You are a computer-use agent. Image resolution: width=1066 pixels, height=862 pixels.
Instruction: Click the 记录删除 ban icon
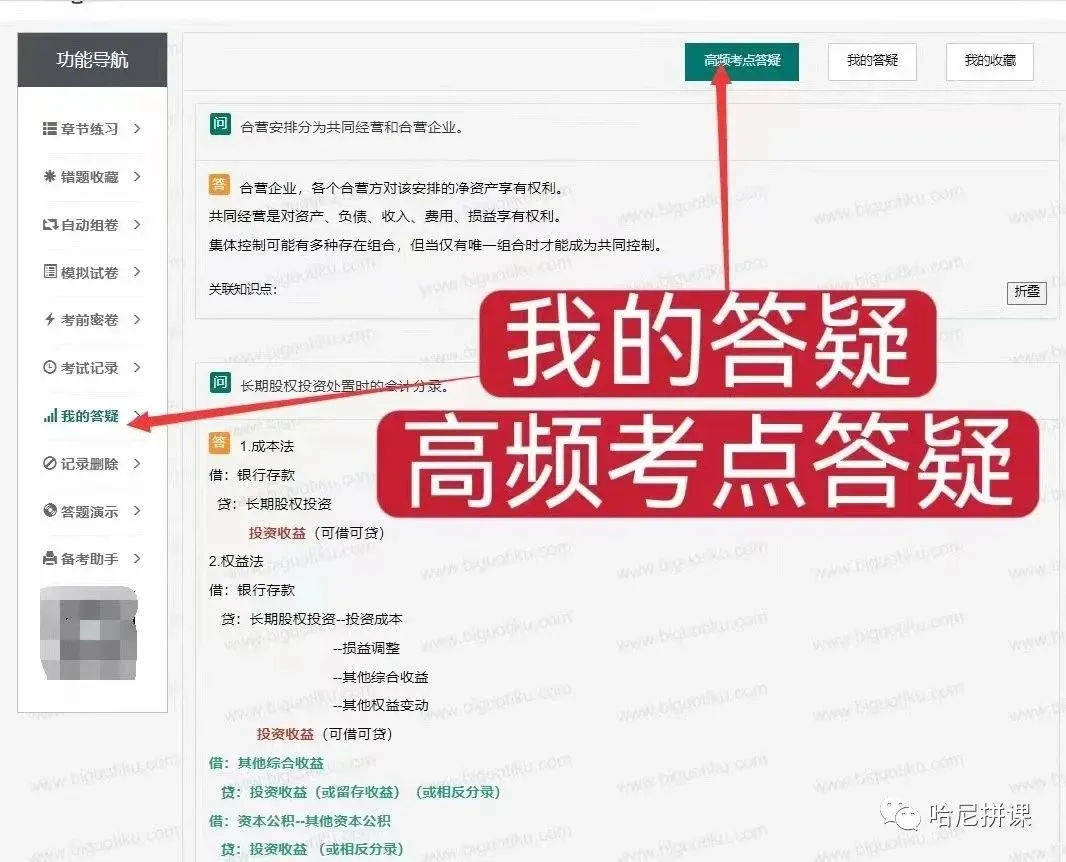tap(50, 464)
